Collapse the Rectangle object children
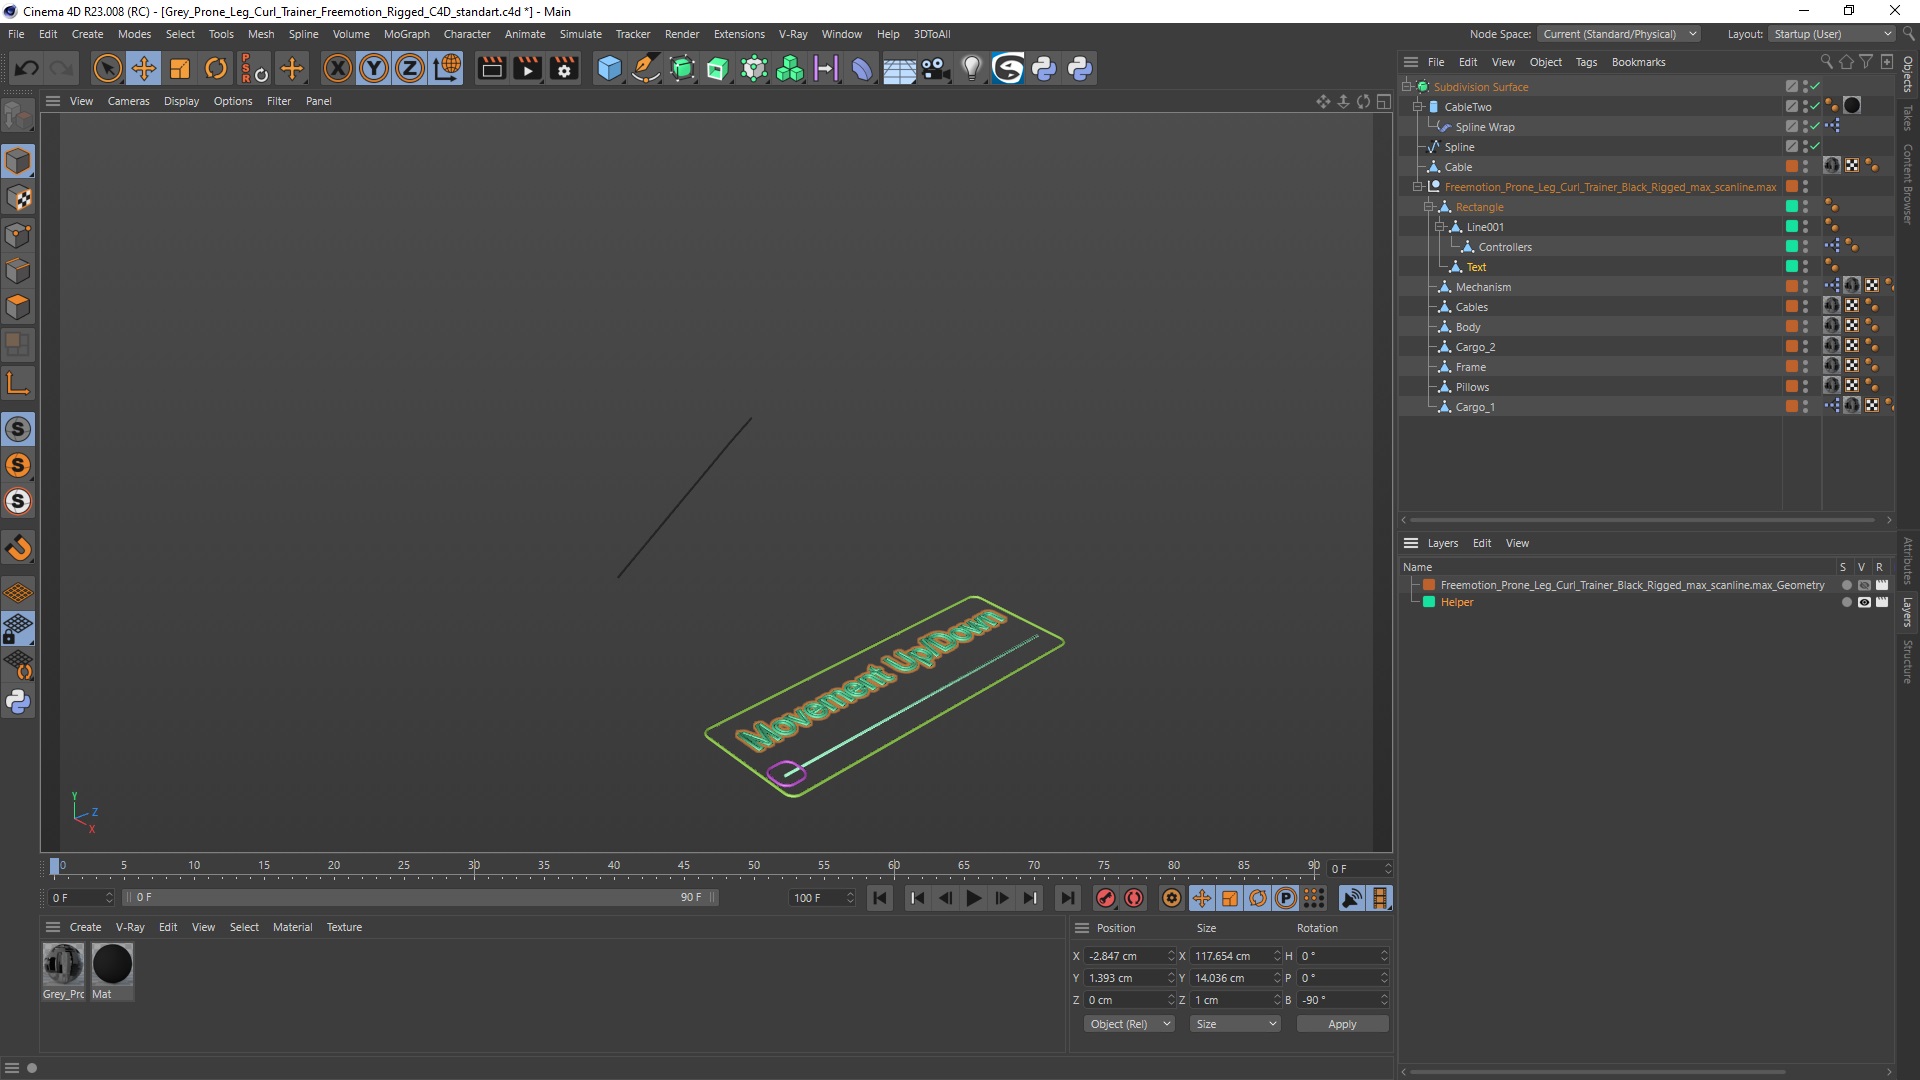1920x1080 pixels. coord(1429,207)
